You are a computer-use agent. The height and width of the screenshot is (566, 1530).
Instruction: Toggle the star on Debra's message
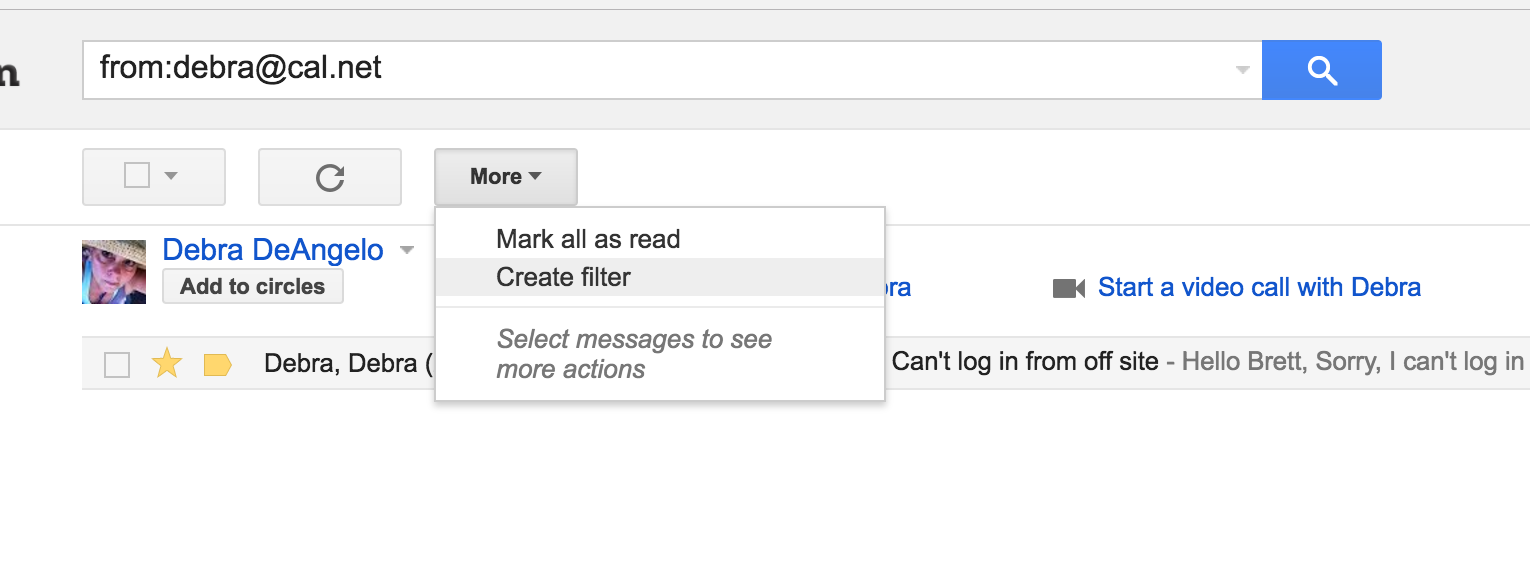point(166,364)
